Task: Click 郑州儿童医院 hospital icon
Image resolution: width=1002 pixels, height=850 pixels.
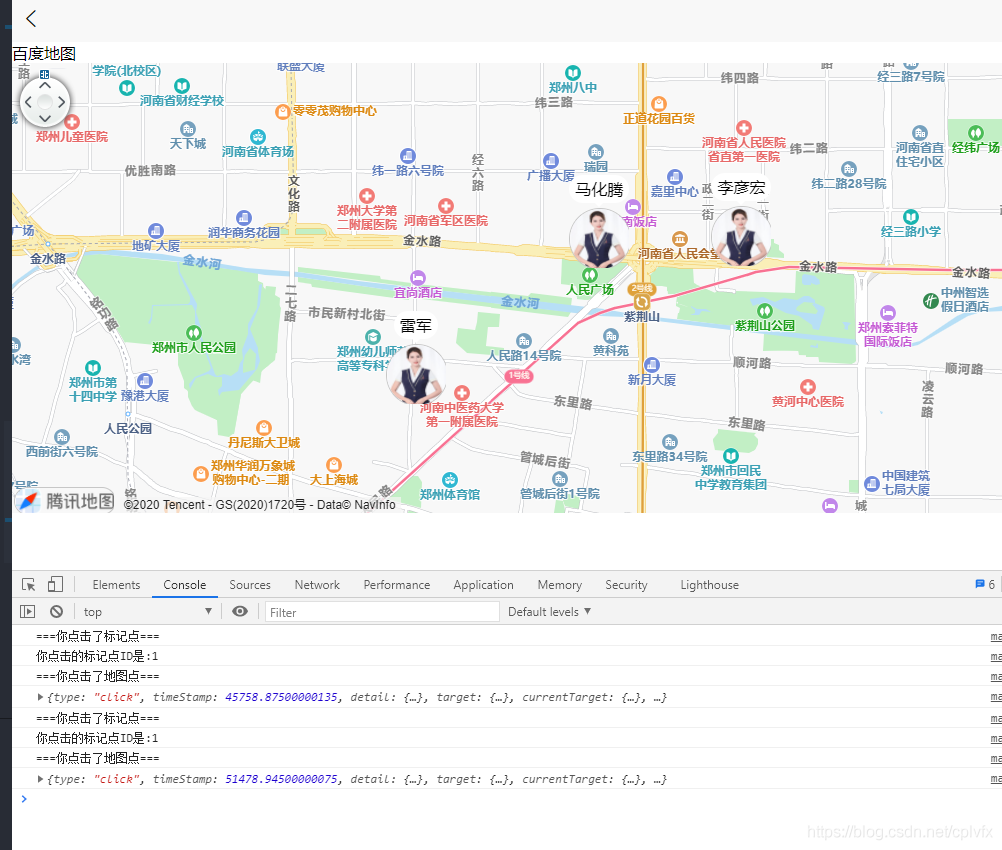Action: [x=72, y=121]
